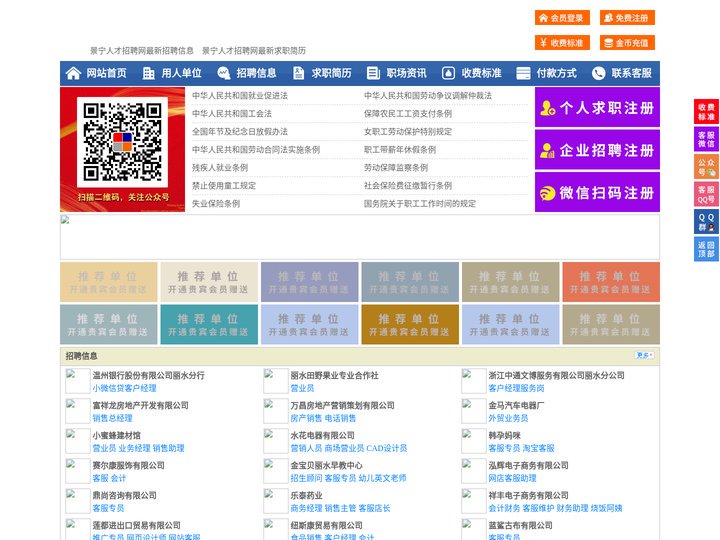720x540 pixels.
Task: Open the 客户经理服务岗 job link
Action: point(516,388)
